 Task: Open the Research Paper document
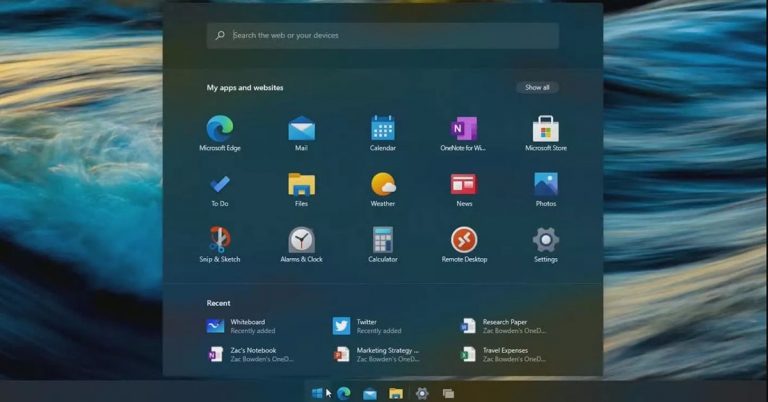pyautogui.click(x=503, y=326)
